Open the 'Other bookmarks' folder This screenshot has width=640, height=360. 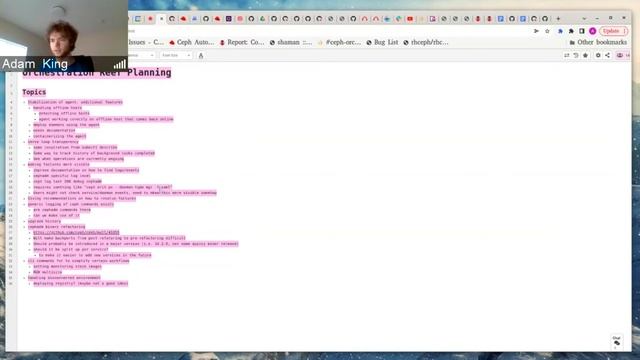tap(598, 42)
